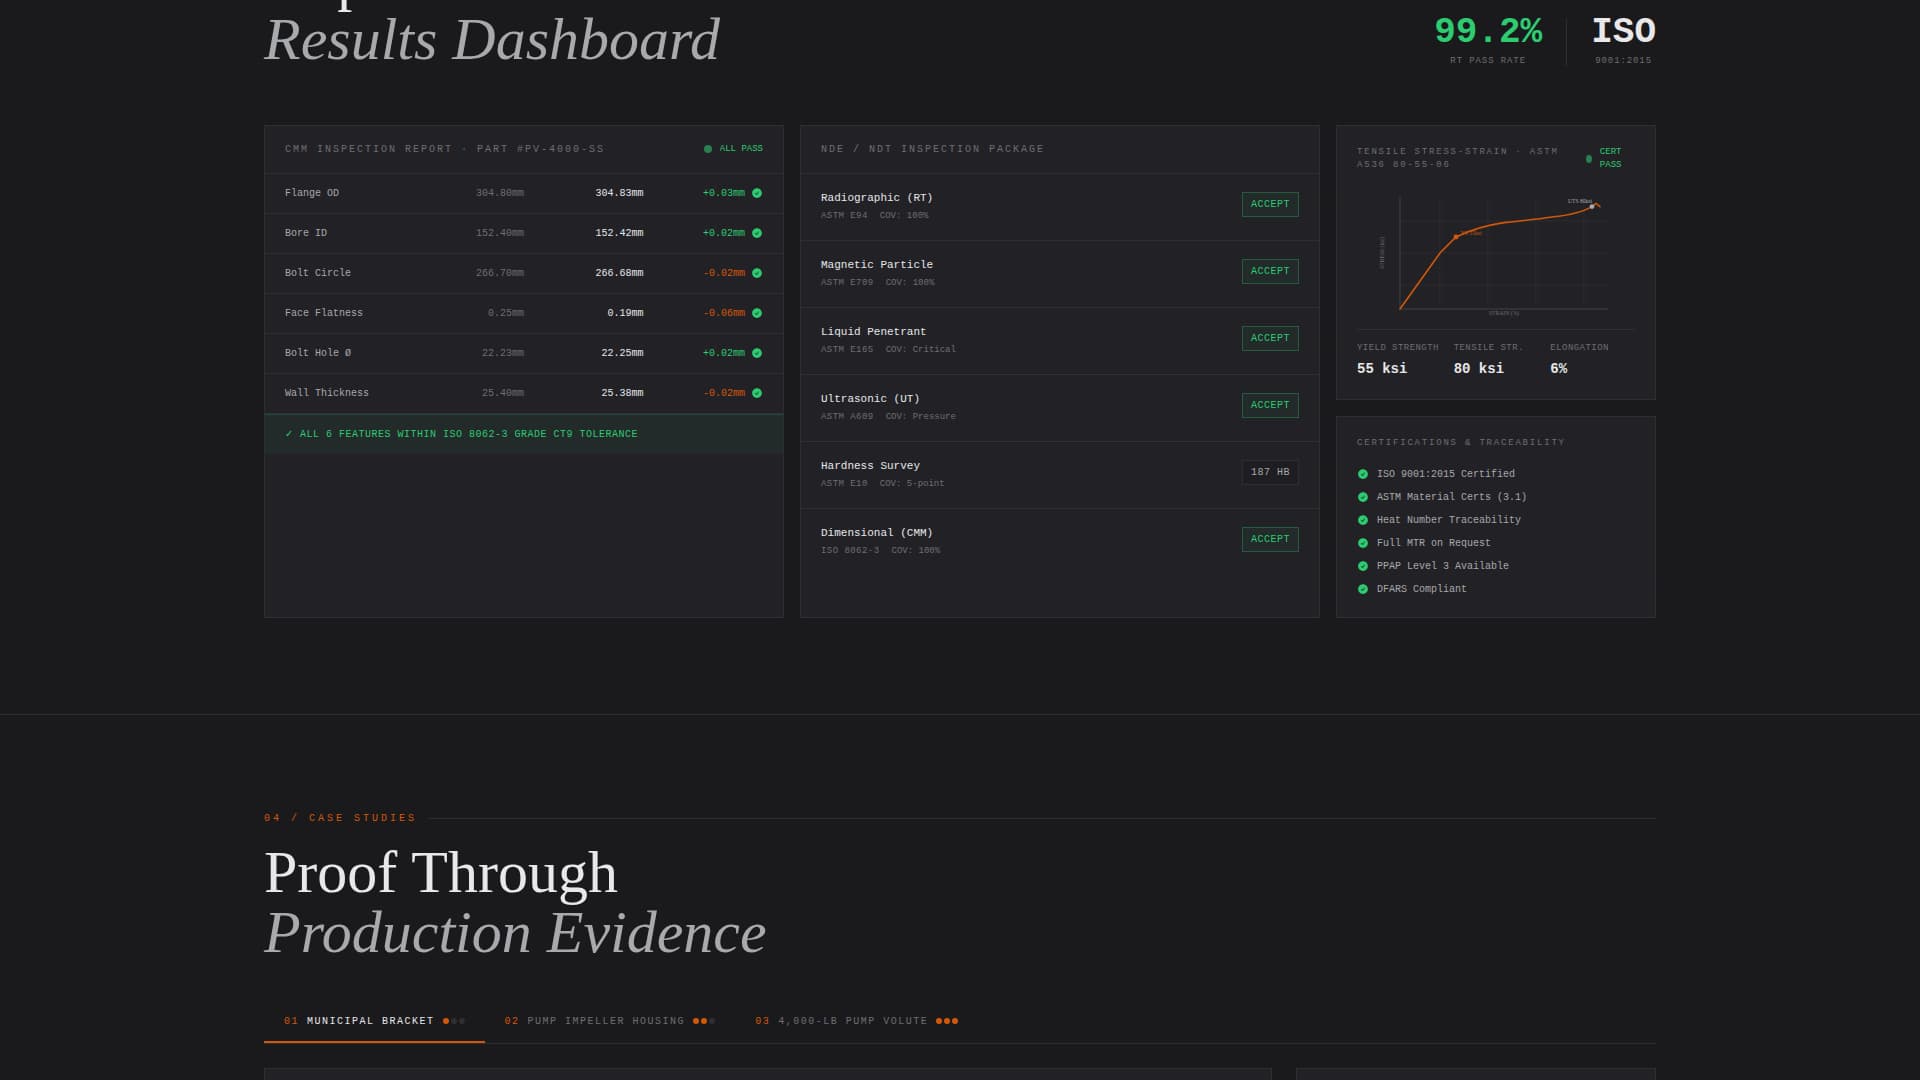Viewport: 1920px width, 1080px height.
Task: Click ACCEPT for Ultrasonic (UT) inspection
Action: tap(1270, 405)
